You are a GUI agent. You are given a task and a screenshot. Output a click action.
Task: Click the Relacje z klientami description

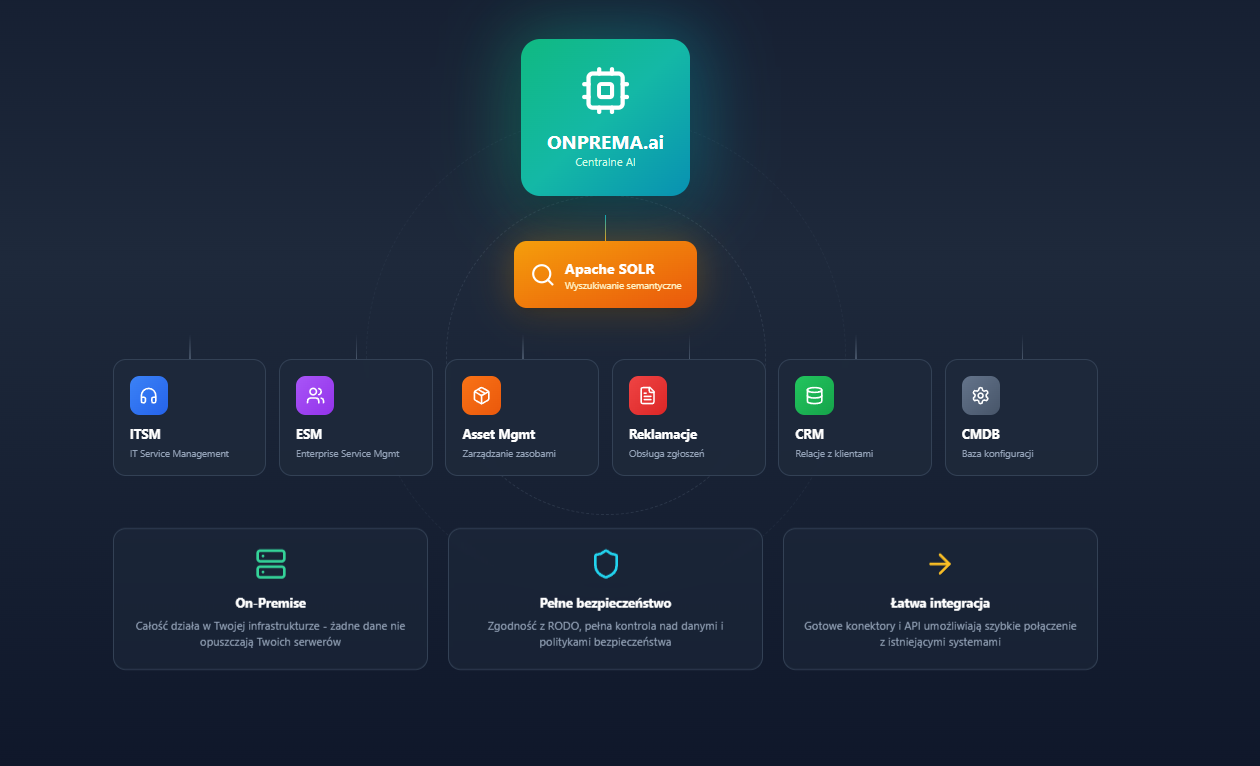(x=834, y=454)
